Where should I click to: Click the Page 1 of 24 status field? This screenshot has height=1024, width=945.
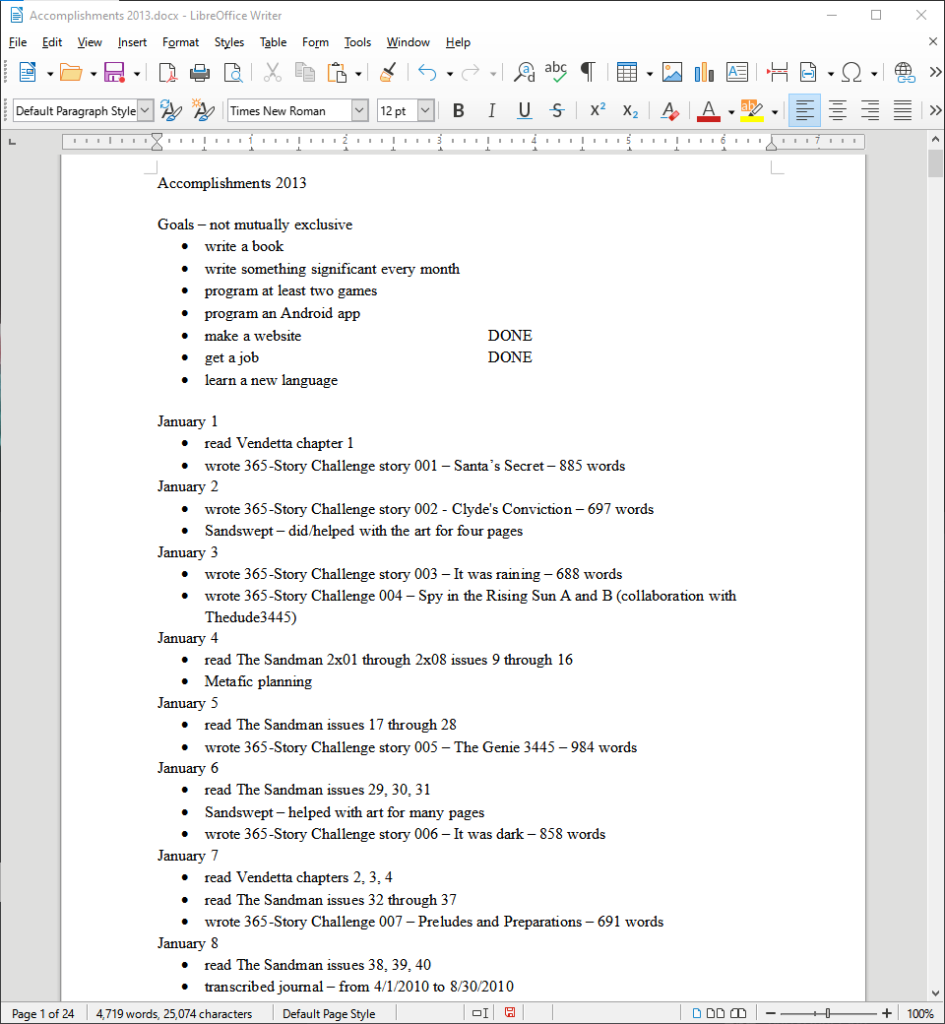point(43,1014)
